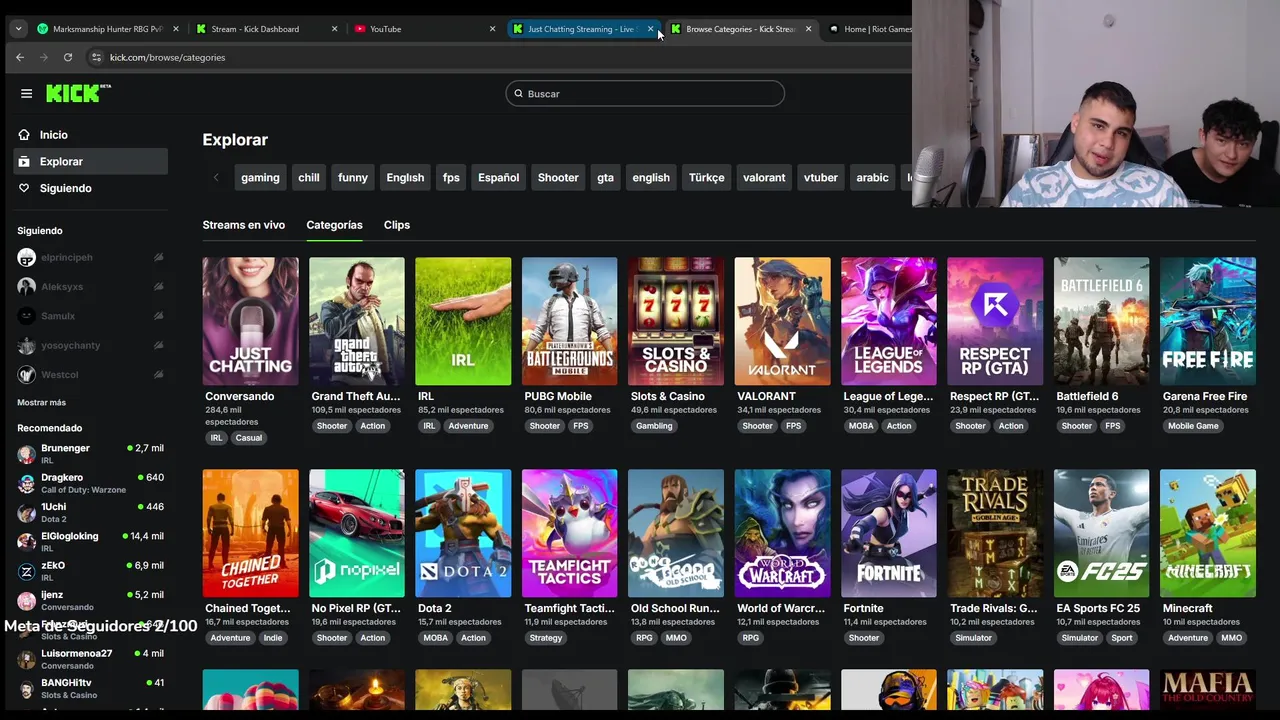
Task: Toggle notification bell for elprincipeh
Action: pyautogui.click(x=158, y=258)
